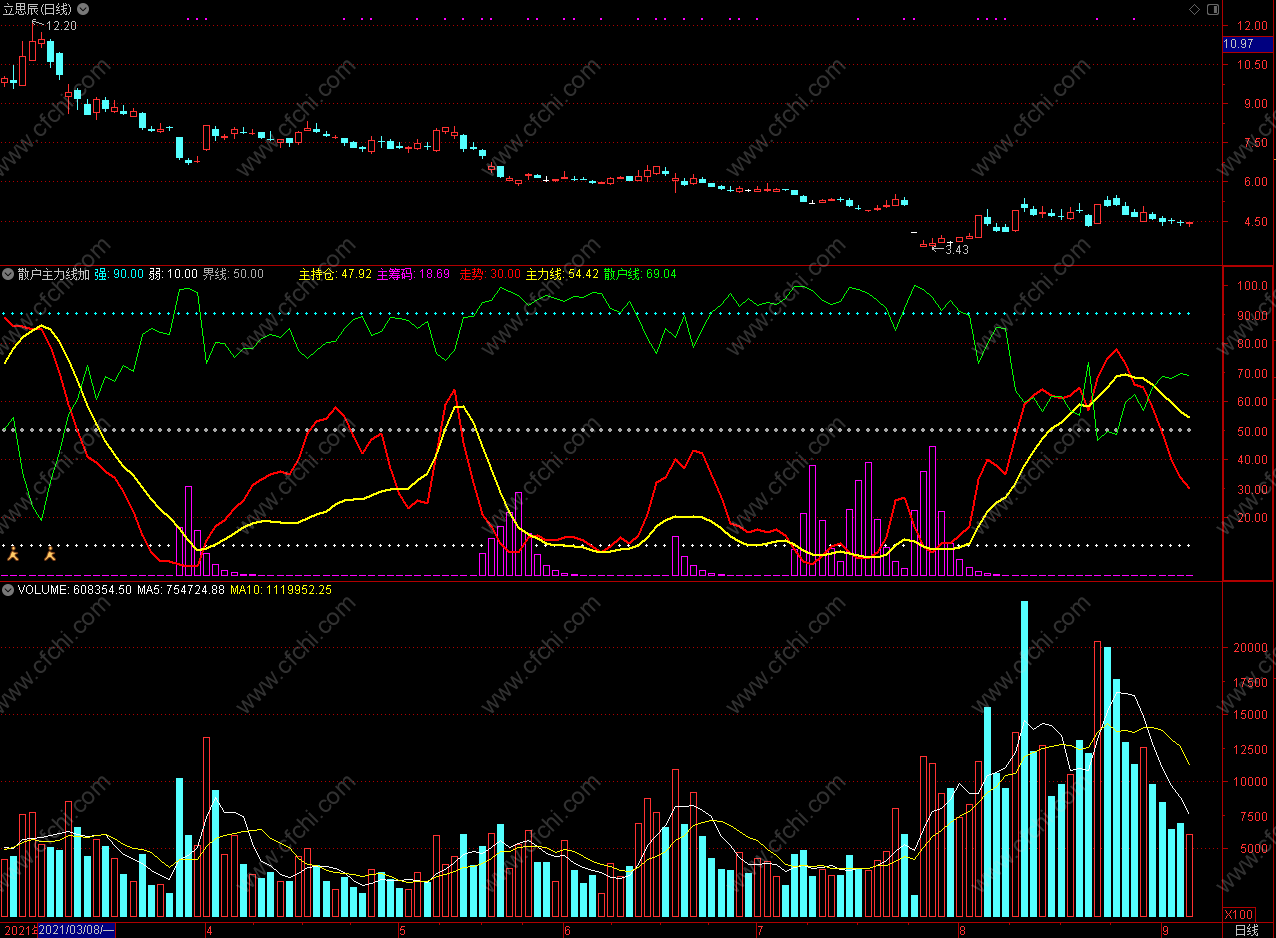Click the month 4 marker on time axis
1276x938 pixels.
click(x=209, y=930)
